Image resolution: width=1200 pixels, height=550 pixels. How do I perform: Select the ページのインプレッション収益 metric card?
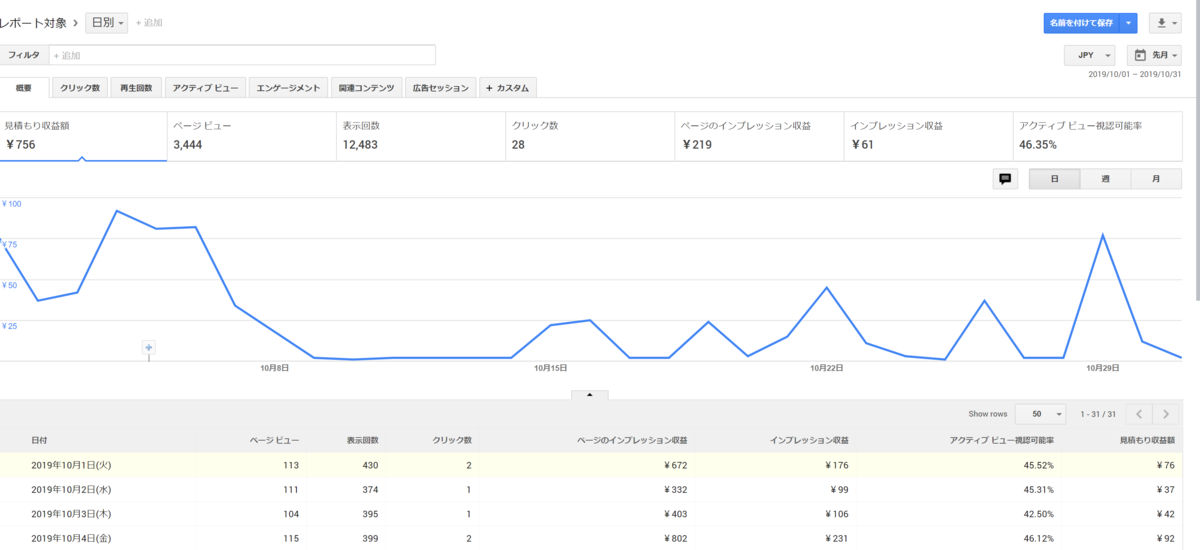759,135
